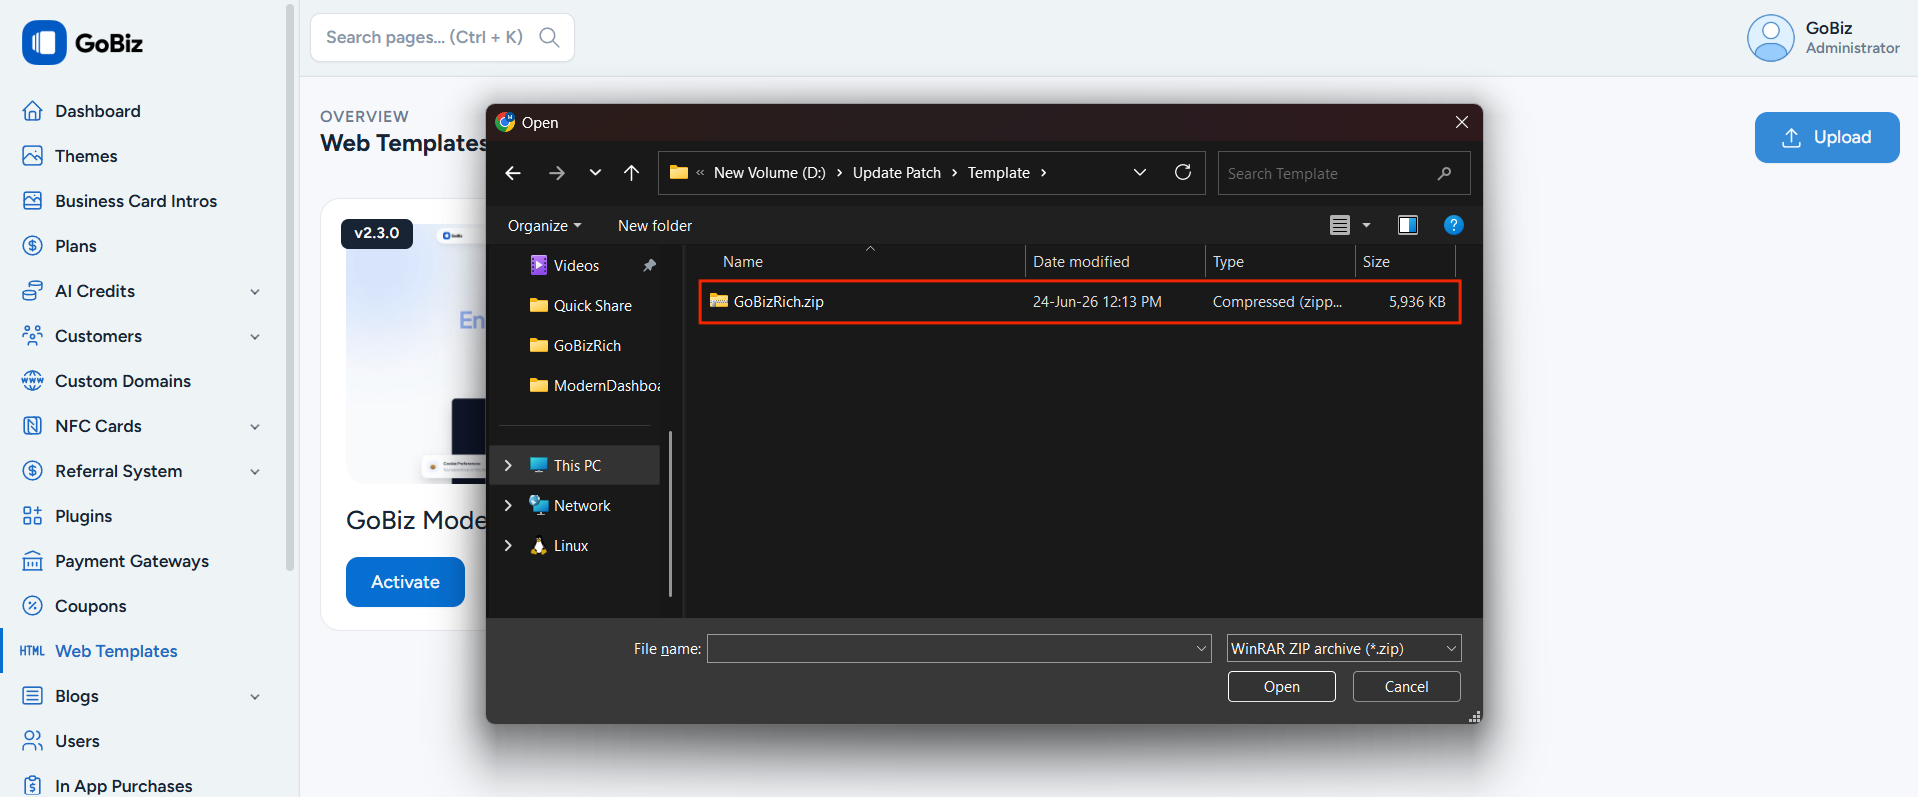Image resolution: width=1918 pixels, height=797 pixels.
Task: Click the Referral System icon
Action: pos(33,471)
